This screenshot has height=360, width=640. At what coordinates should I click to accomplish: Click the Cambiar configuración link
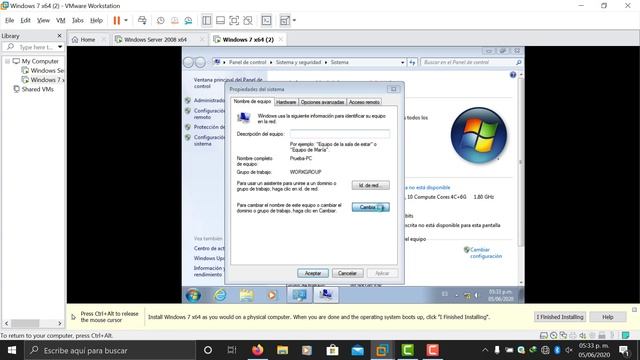pyautogui.click(x=486, y=253)
